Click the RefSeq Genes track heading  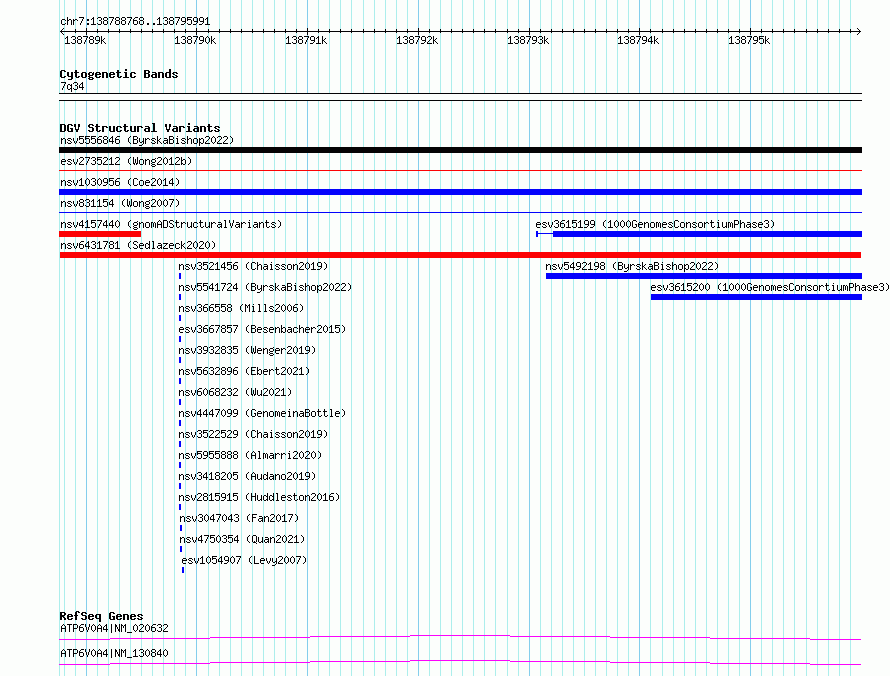coord(101,616)
